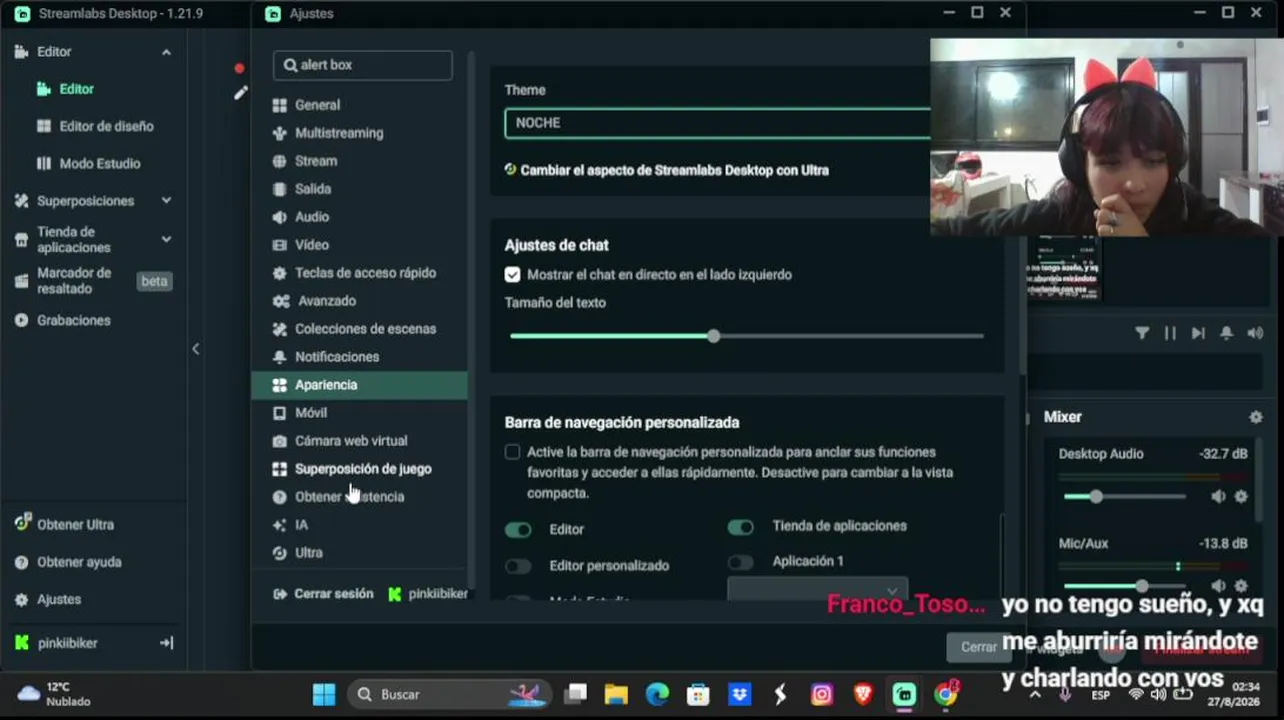
Task: Turn on the Aplicación 1 toggle
Action: pyautogui.click(x=741, y=562)
